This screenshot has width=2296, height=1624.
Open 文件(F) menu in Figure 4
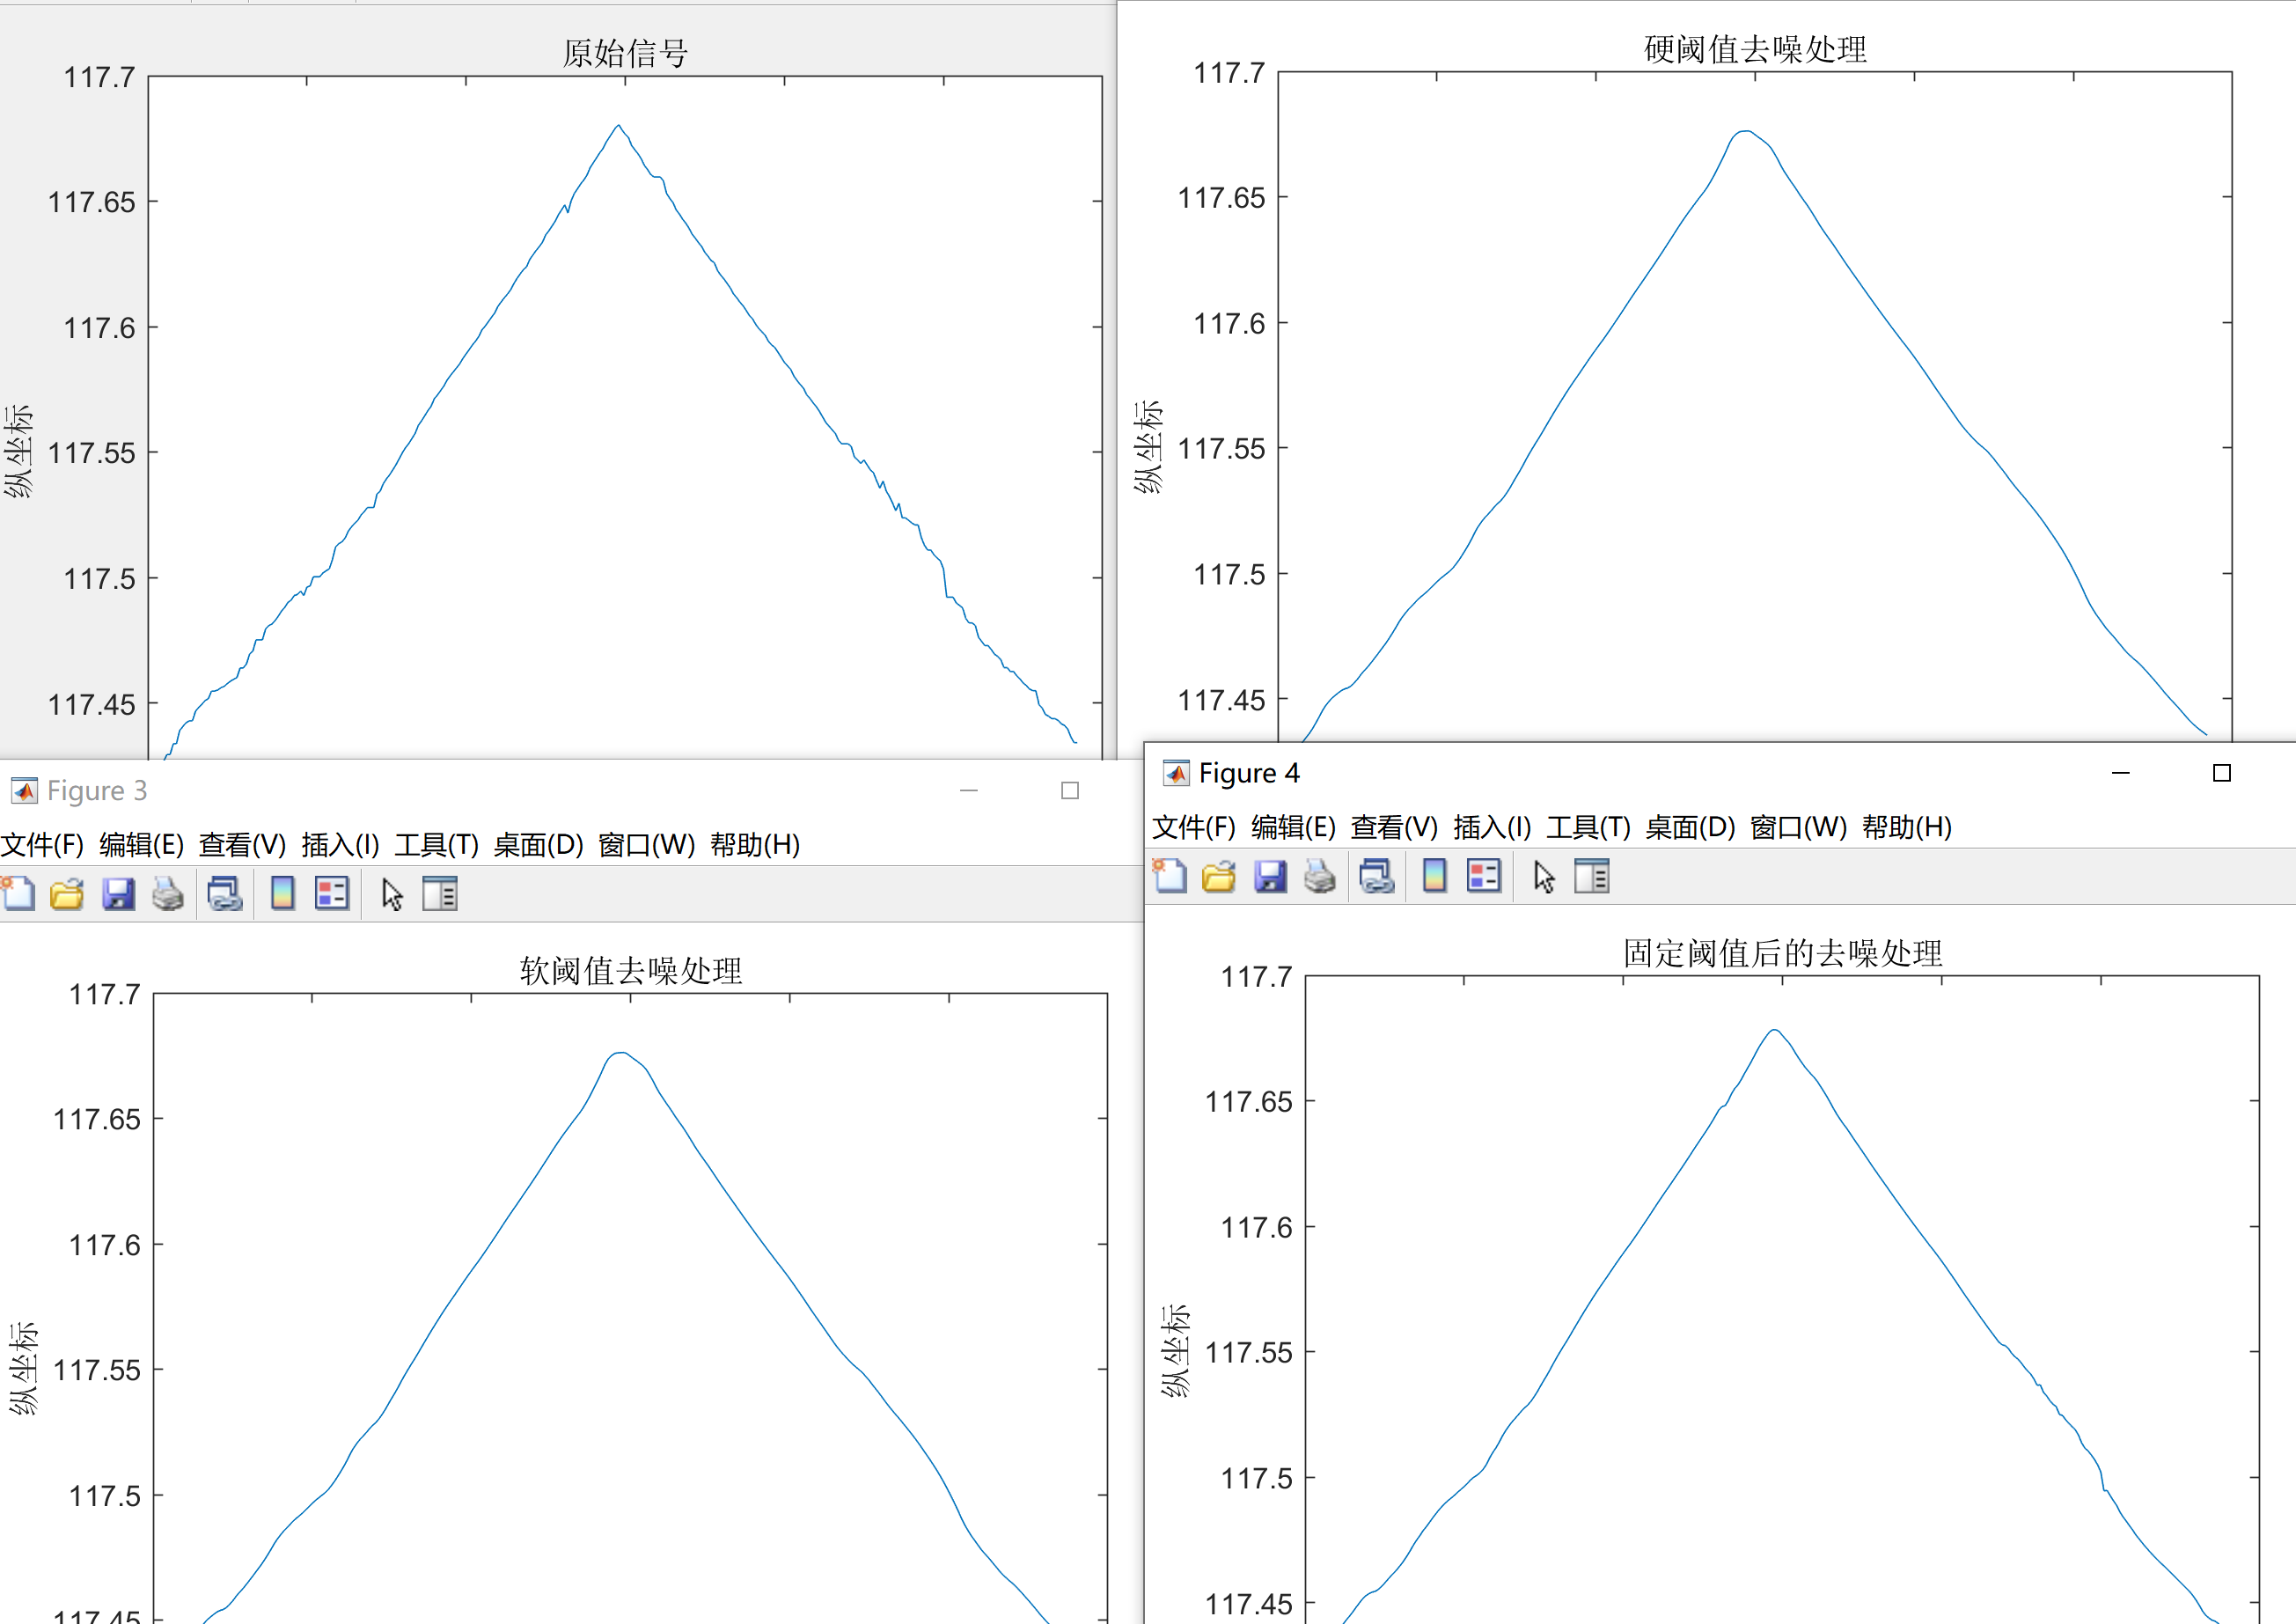(1194, 827)
